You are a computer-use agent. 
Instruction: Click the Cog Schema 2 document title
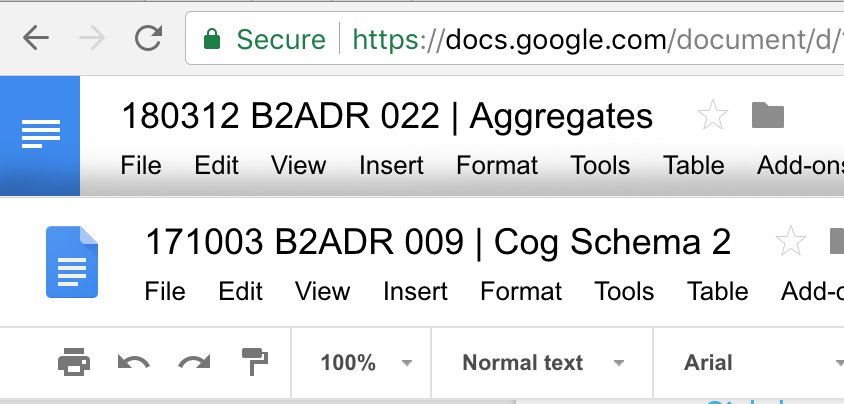[x=438, y=242]
